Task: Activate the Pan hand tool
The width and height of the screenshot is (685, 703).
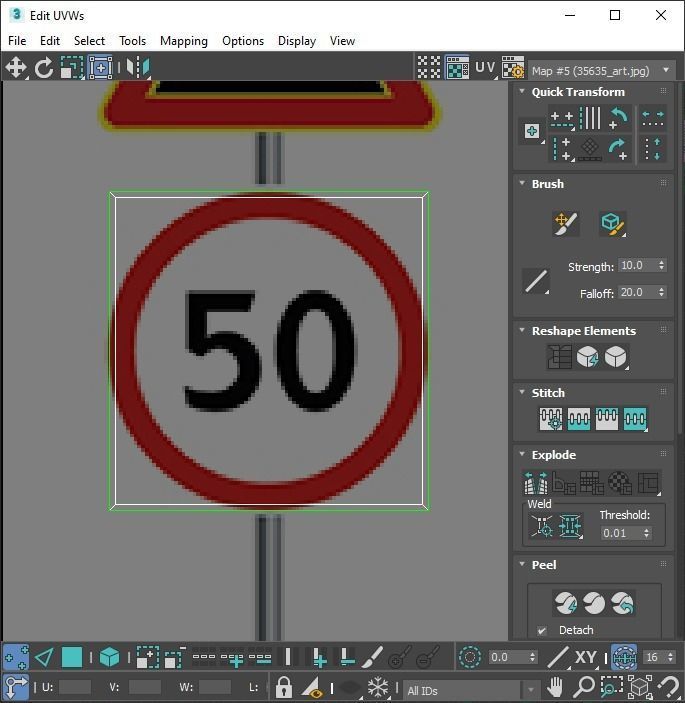Action: pyautogui.click(x=555, y=687)
